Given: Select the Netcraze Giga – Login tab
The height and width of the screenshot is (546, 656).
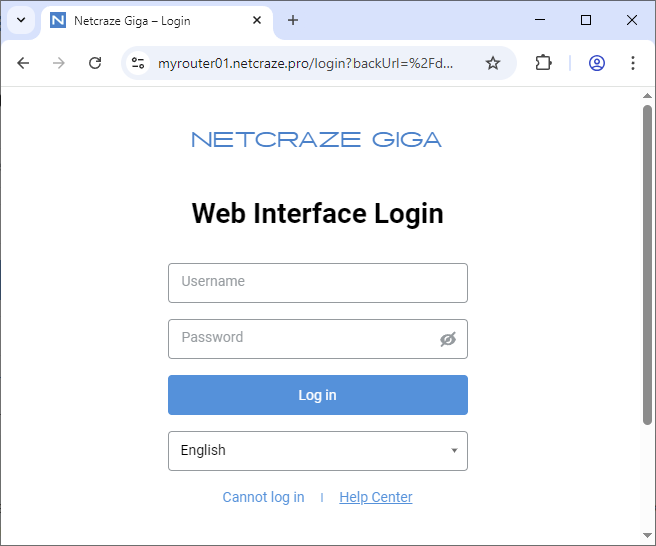Looking at the screenshot, I should coord(150,20).
